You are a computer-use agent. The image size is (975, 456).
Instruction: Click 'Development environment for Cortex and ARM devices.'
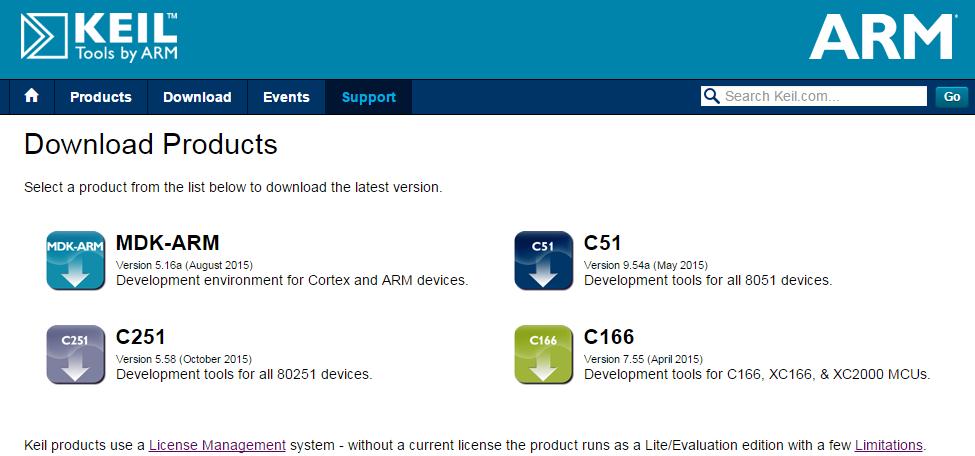292,281
